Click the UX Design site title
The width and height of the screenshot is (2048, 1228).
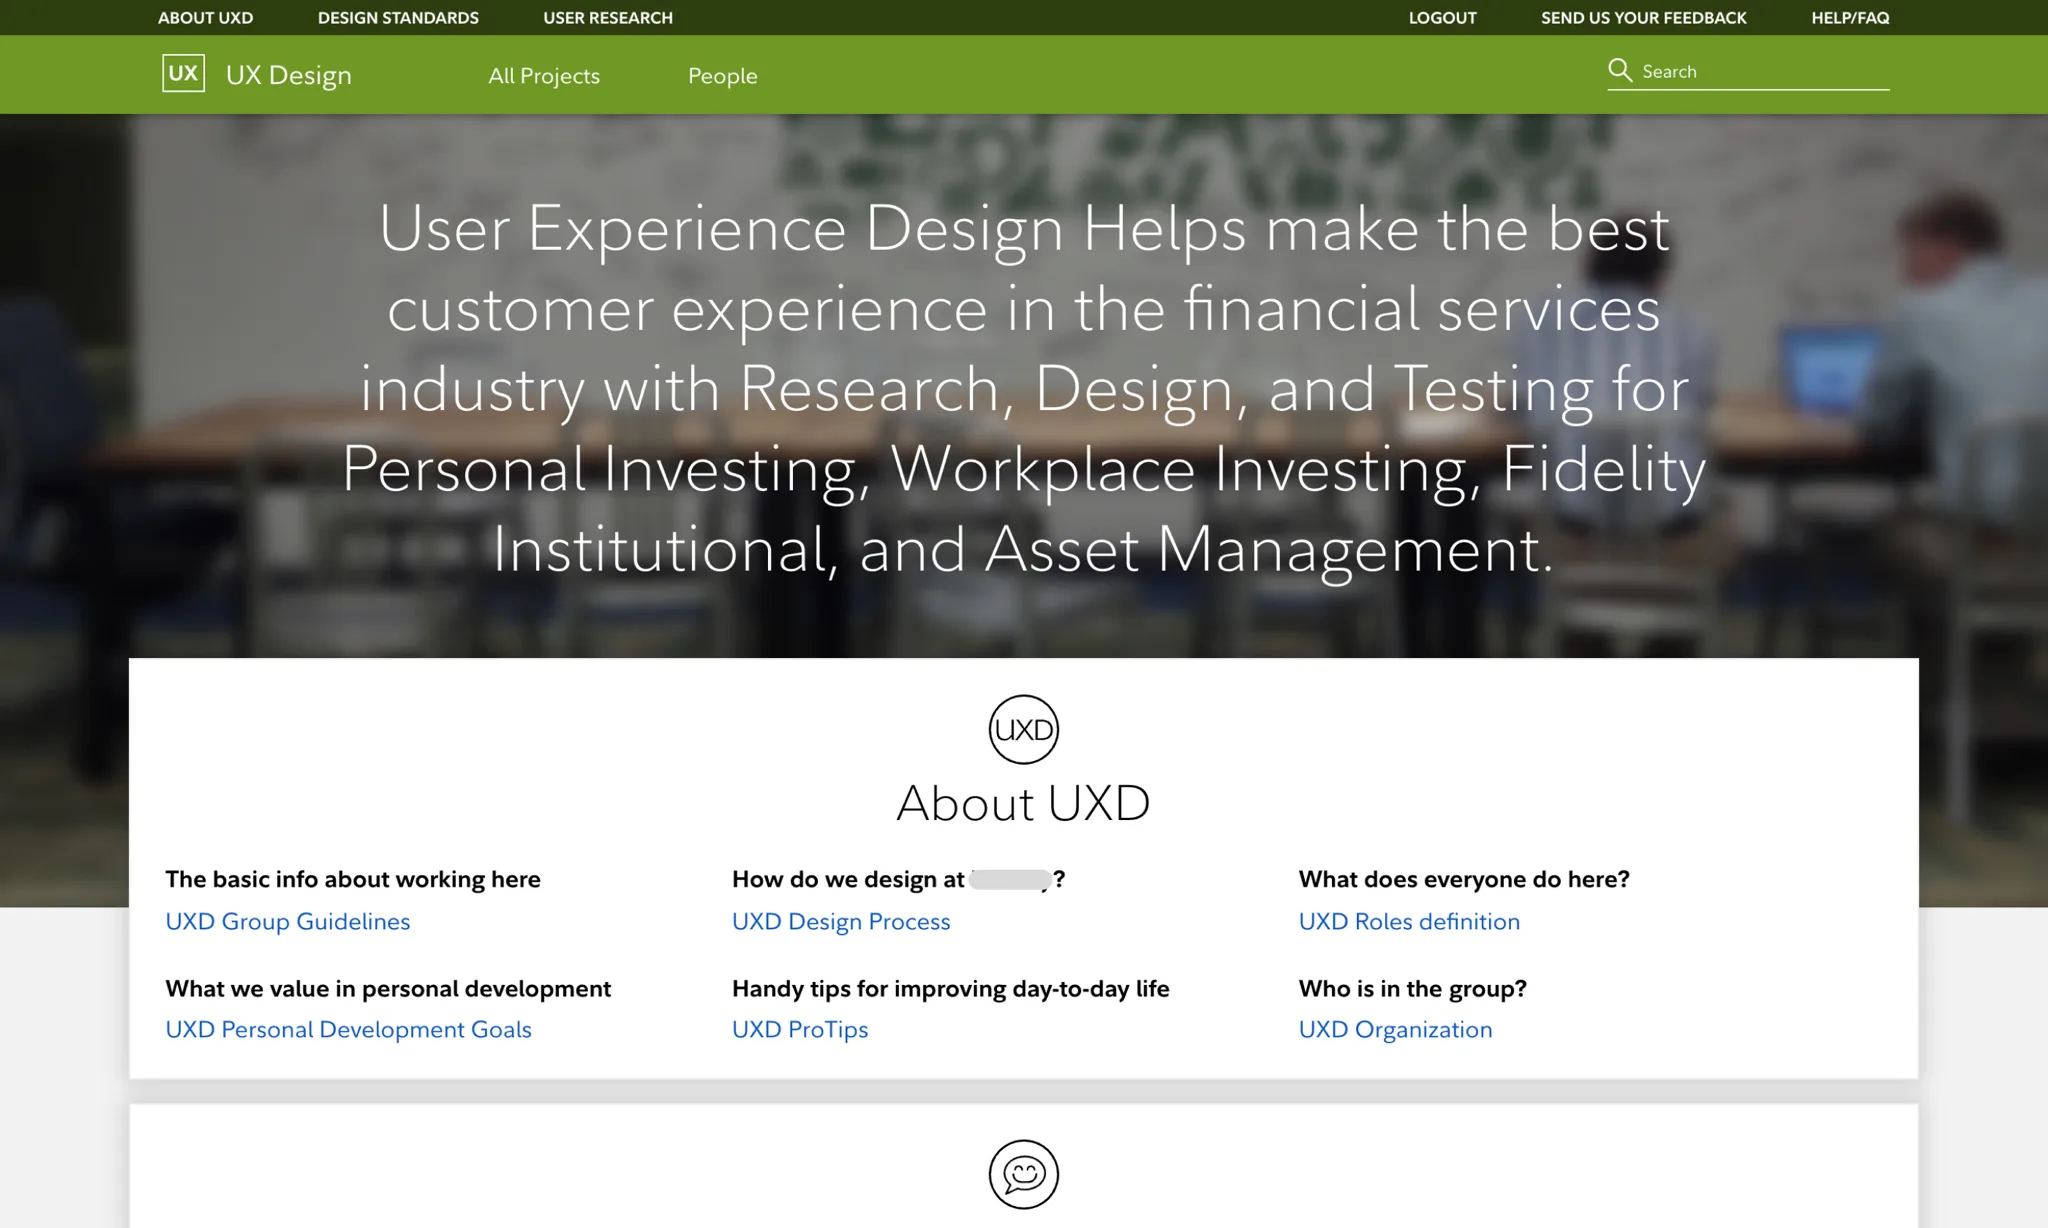[288, 74]
